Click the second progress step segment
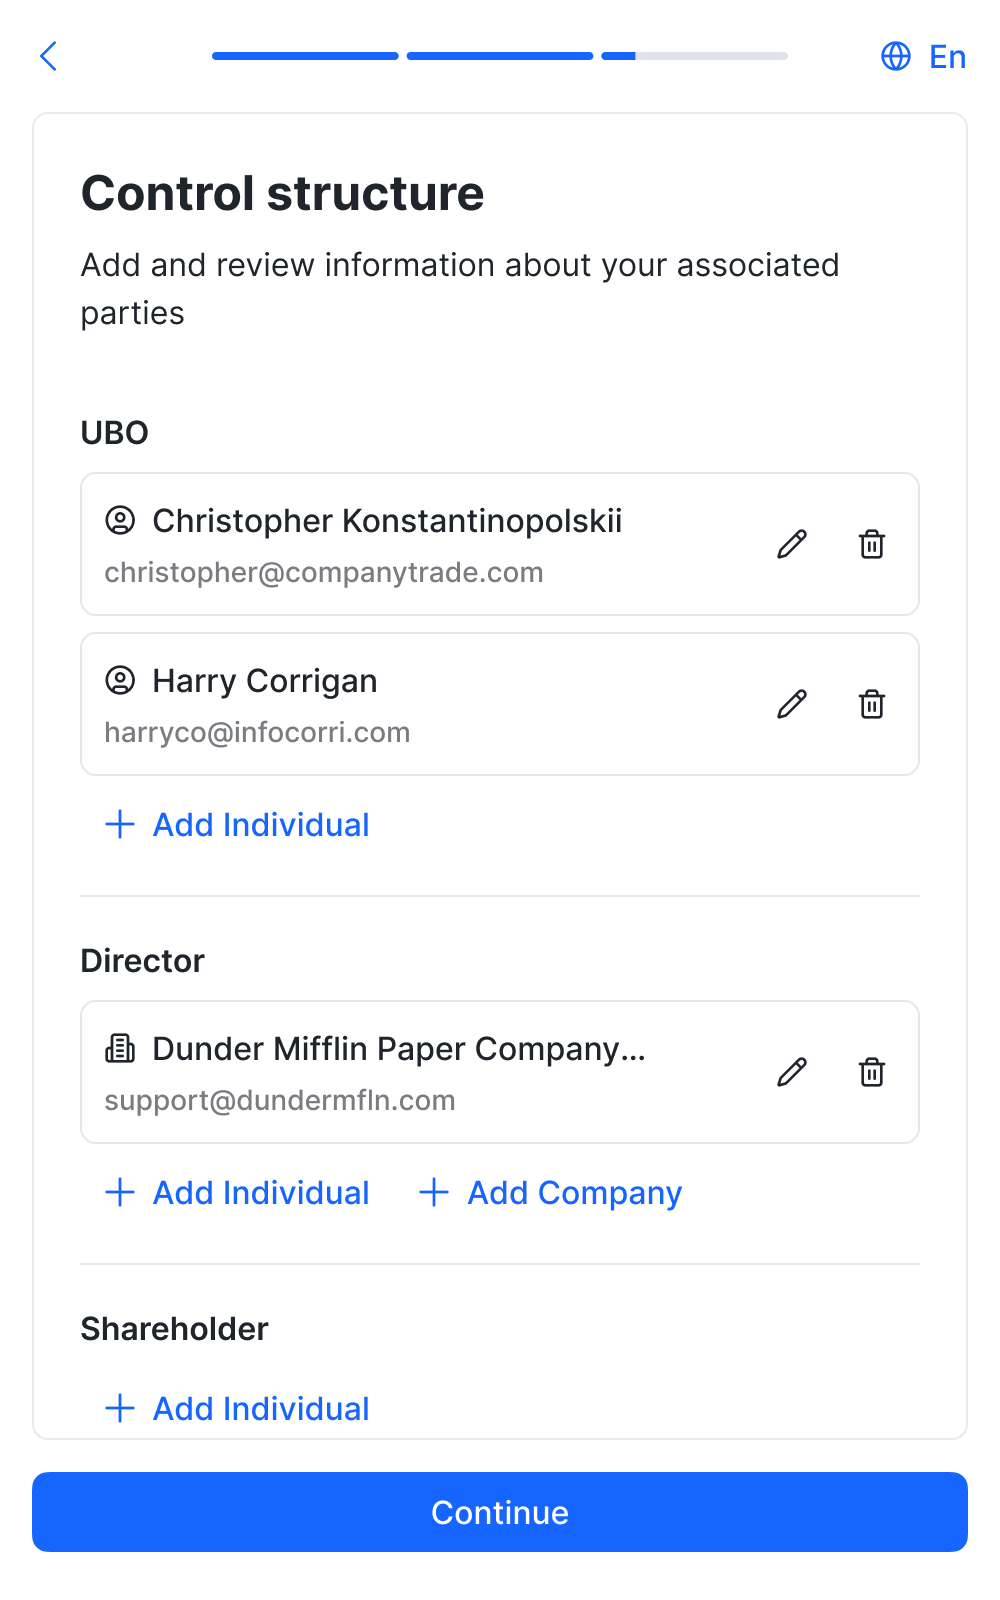Viewport: 1000px width, 1600px height. click(x=500, y=56)
